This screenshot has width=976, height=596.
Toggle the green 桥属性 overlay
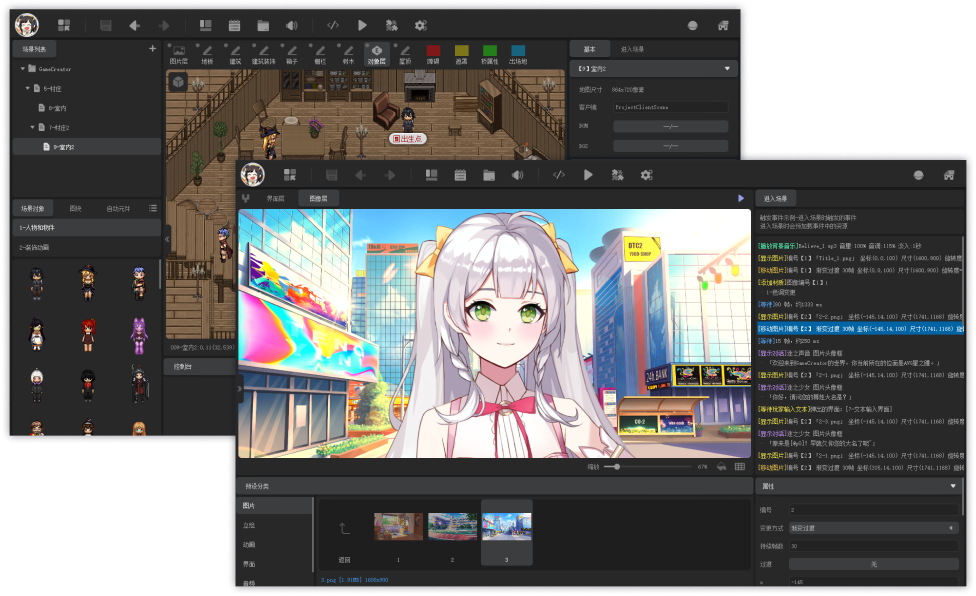489,52
